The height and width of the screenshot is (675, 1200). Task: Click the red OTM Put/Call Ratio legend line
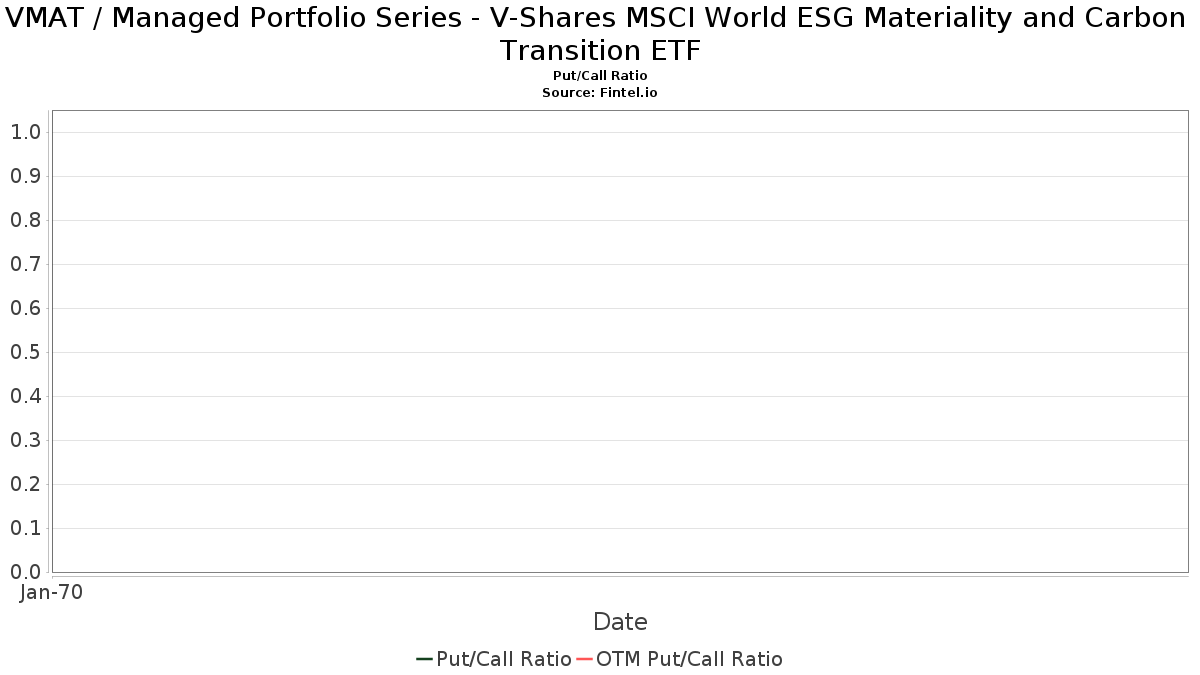pyautogui.click(x=584, y=659)
